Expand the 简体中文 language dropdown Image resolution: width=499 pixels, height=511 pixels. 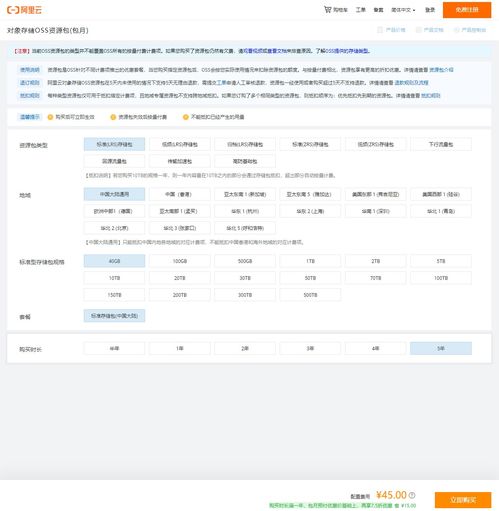click(403, 10)
